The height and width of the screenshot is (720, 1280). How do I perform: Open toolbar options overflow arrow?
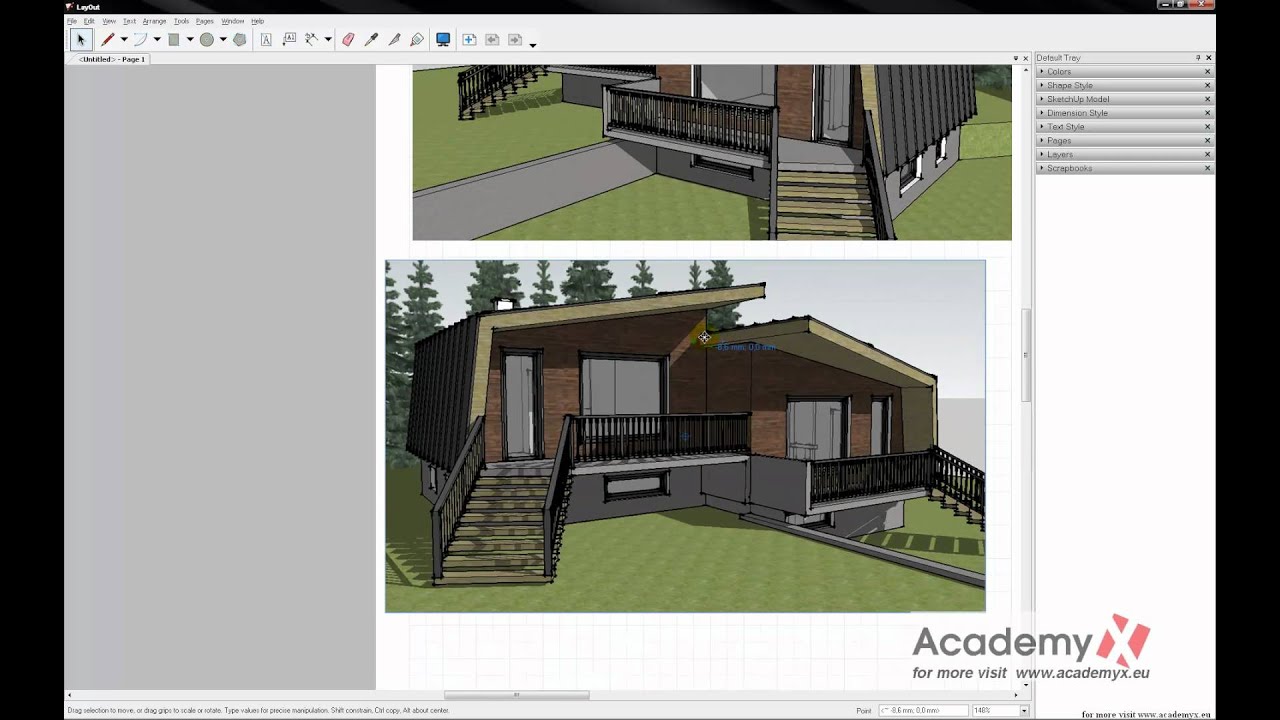point(532,44)
